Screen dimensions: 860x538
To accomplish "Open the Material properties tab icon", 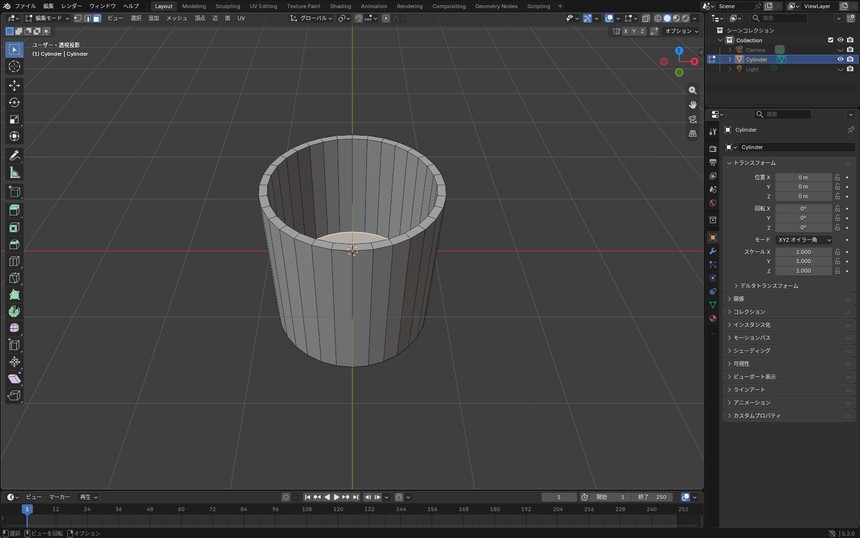I will coord(712,318).
